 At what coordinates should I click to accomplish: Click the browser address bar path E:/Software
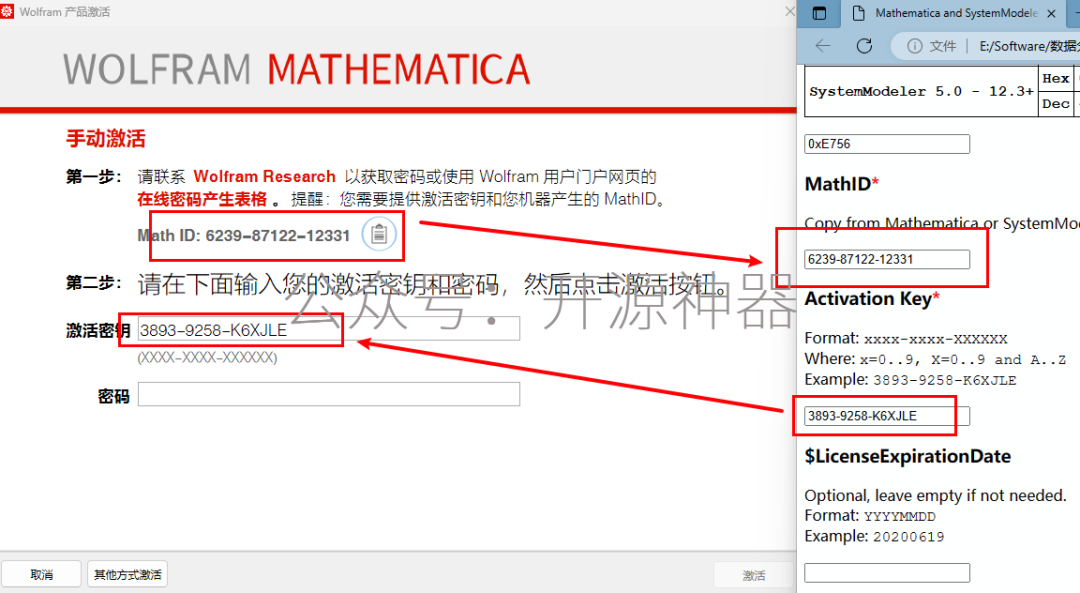point(1029,46)
